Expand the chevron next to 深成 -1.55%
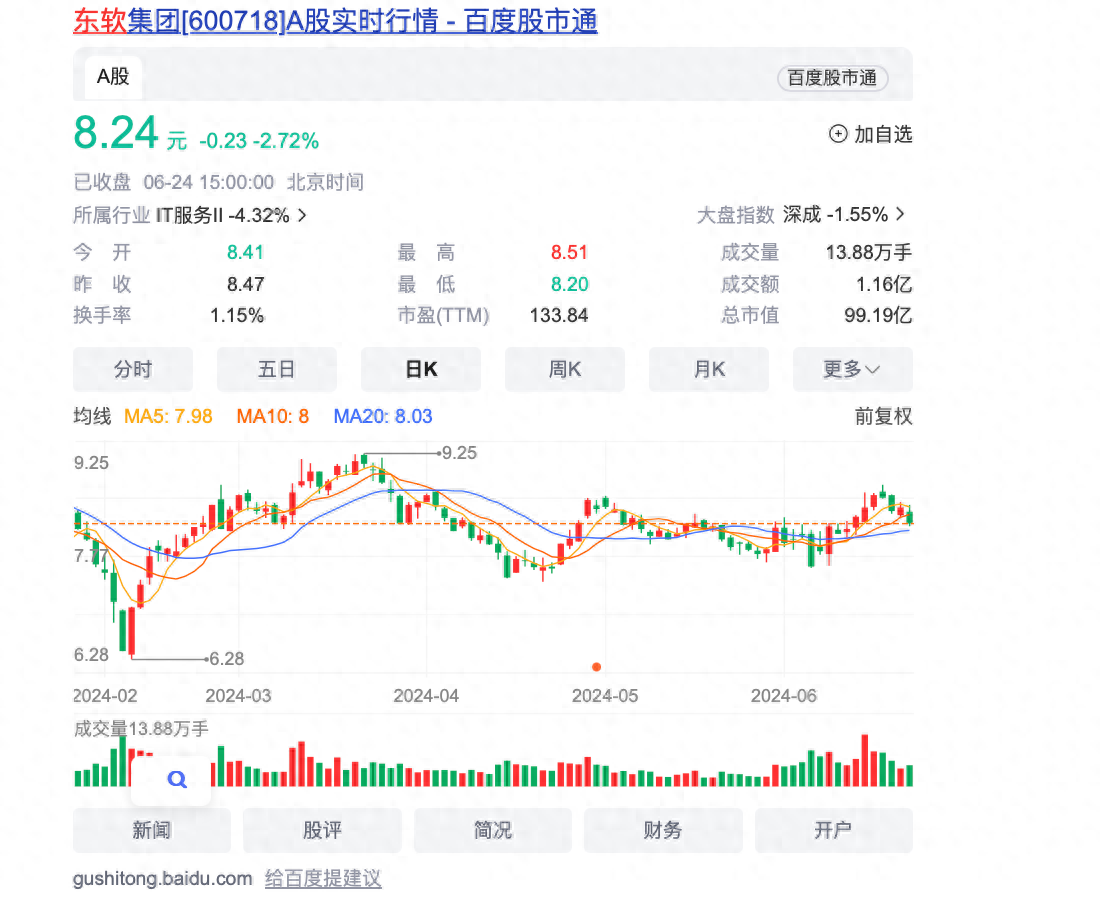The height and width of the screenshot is (902, 1100). click(x=900, y=214)
